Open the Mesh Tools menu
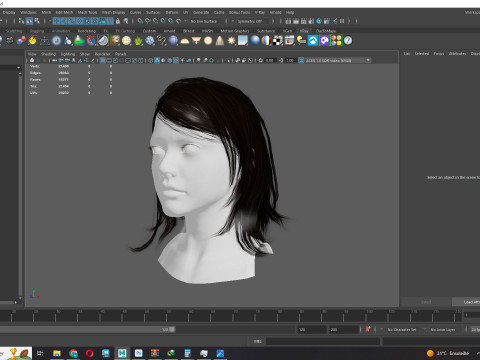The height and width of the screenshot is (360, 480). click(87, 12)
